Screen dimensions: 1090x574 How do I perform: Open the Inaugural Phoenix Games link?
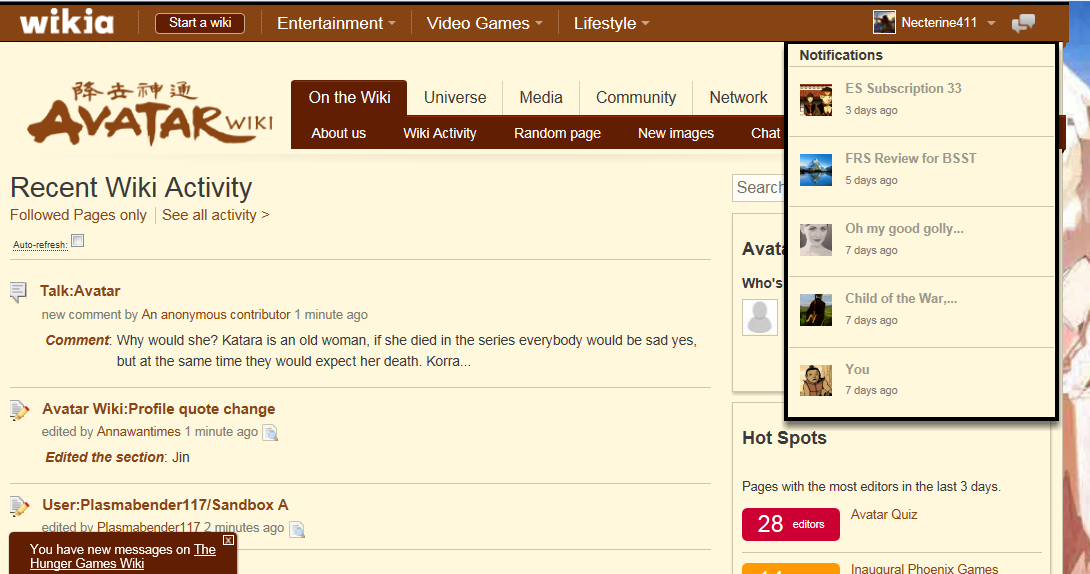tap(924, 568)
